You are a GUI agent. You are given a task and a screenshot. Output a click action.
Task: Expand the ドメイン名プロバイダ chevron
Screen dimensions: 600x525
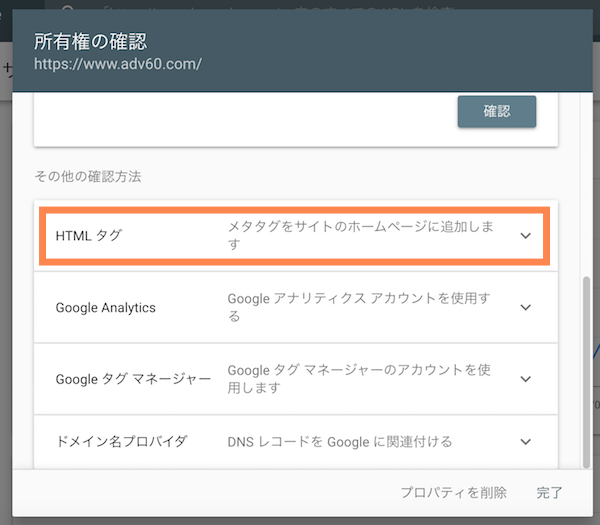coord(526,442)
